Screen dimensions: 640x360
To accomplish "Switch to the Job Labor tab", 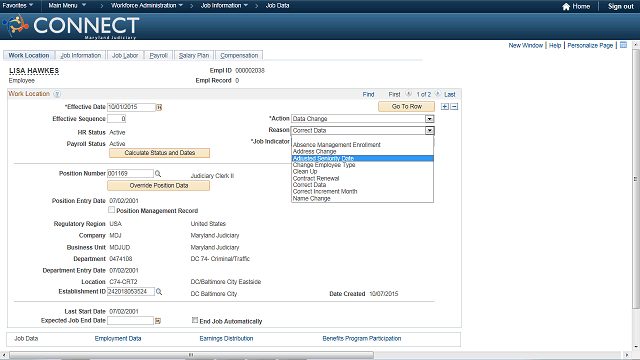I will (x=125, y=56).
